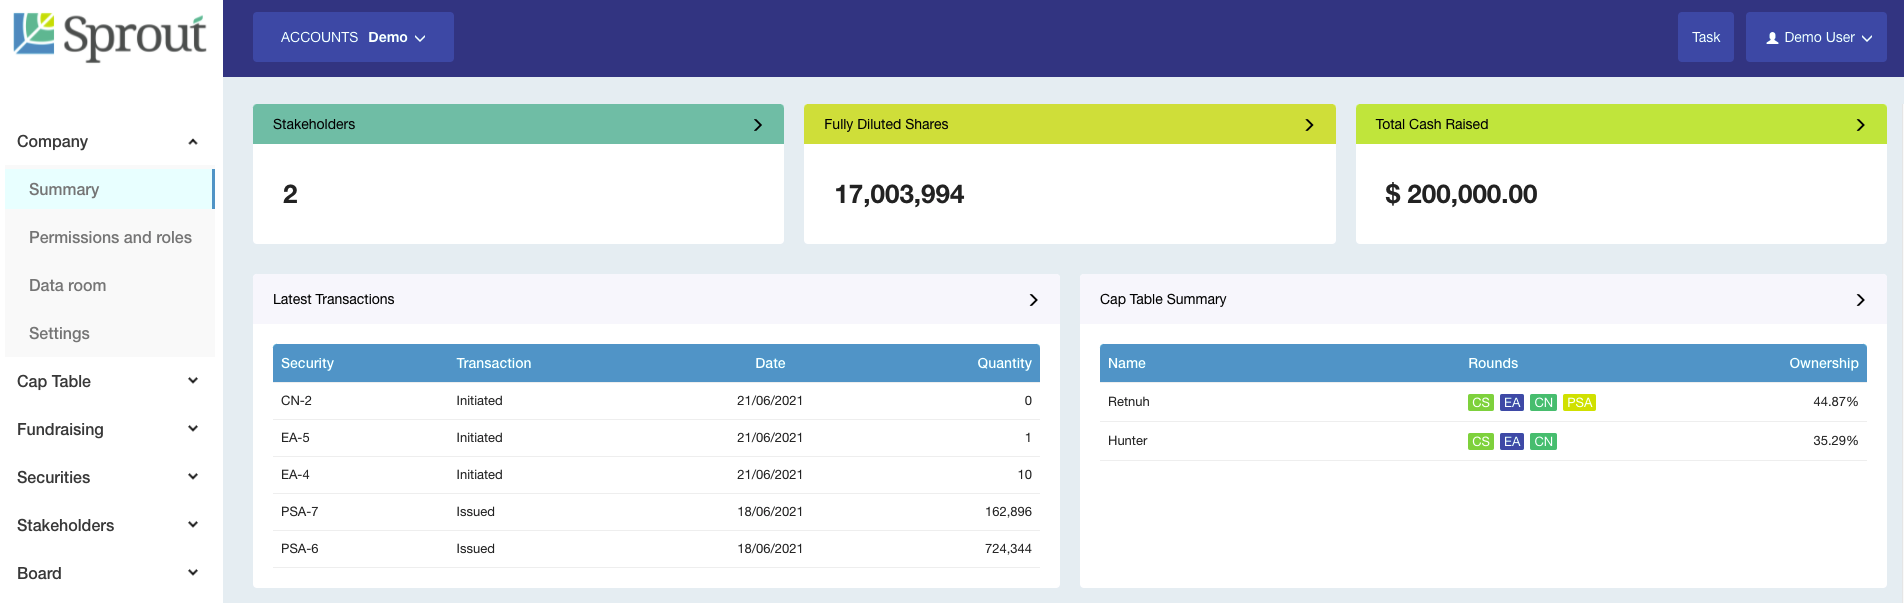Open Stakeholders card arrow icon
Image resolution: width=1904 pixels, height=603 pixels.
click(757, 125)
